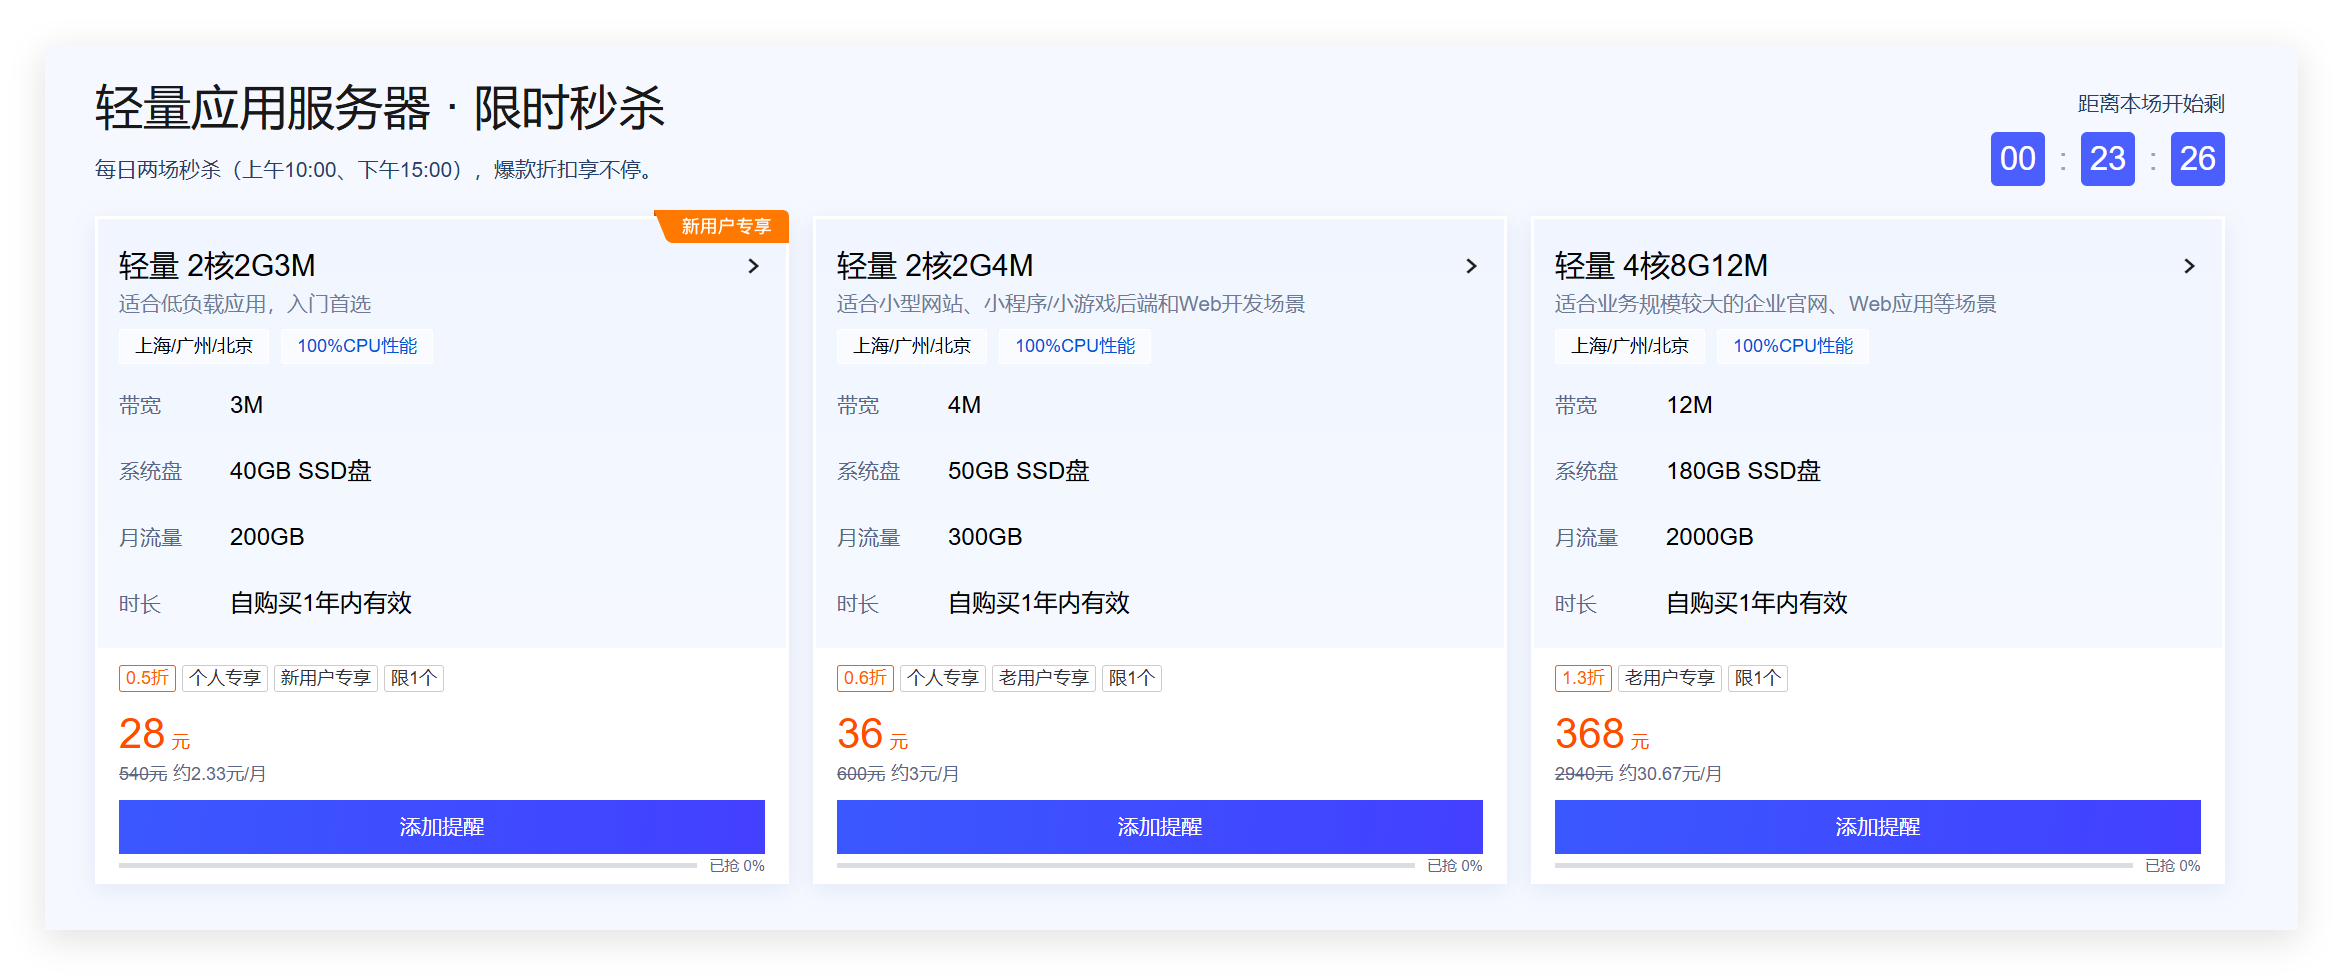Click the 4M bandwidth value
Screen dimensions: 2343x975
(x=965, y=405)
